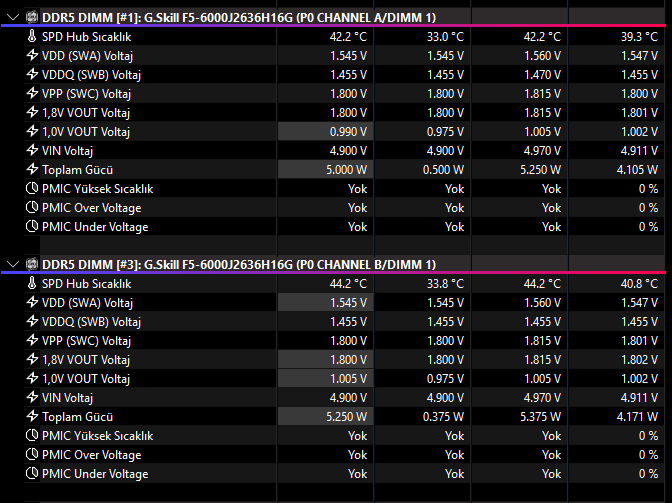Click bolt icon of DIMM #1 1,0V VOUT Voltaj

tap(32, 131)
